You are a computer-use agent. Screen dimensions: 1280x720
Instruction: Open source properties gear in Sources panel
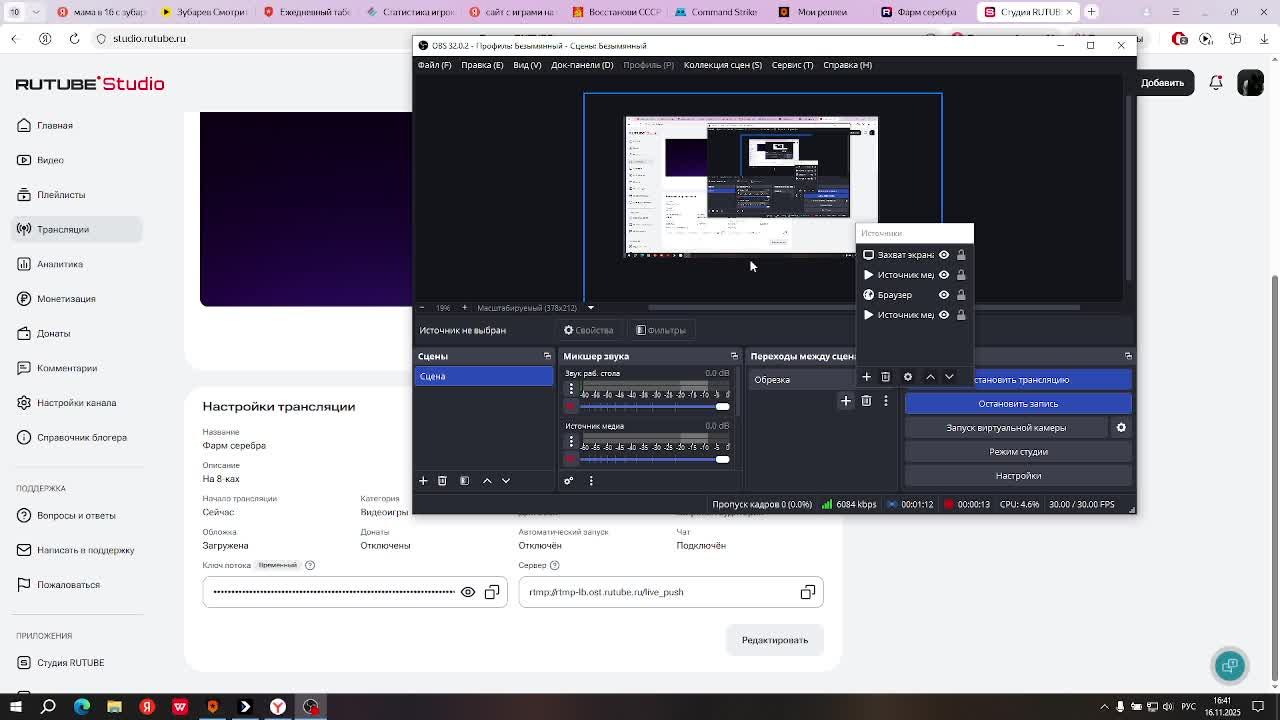[x=908, y=377]
